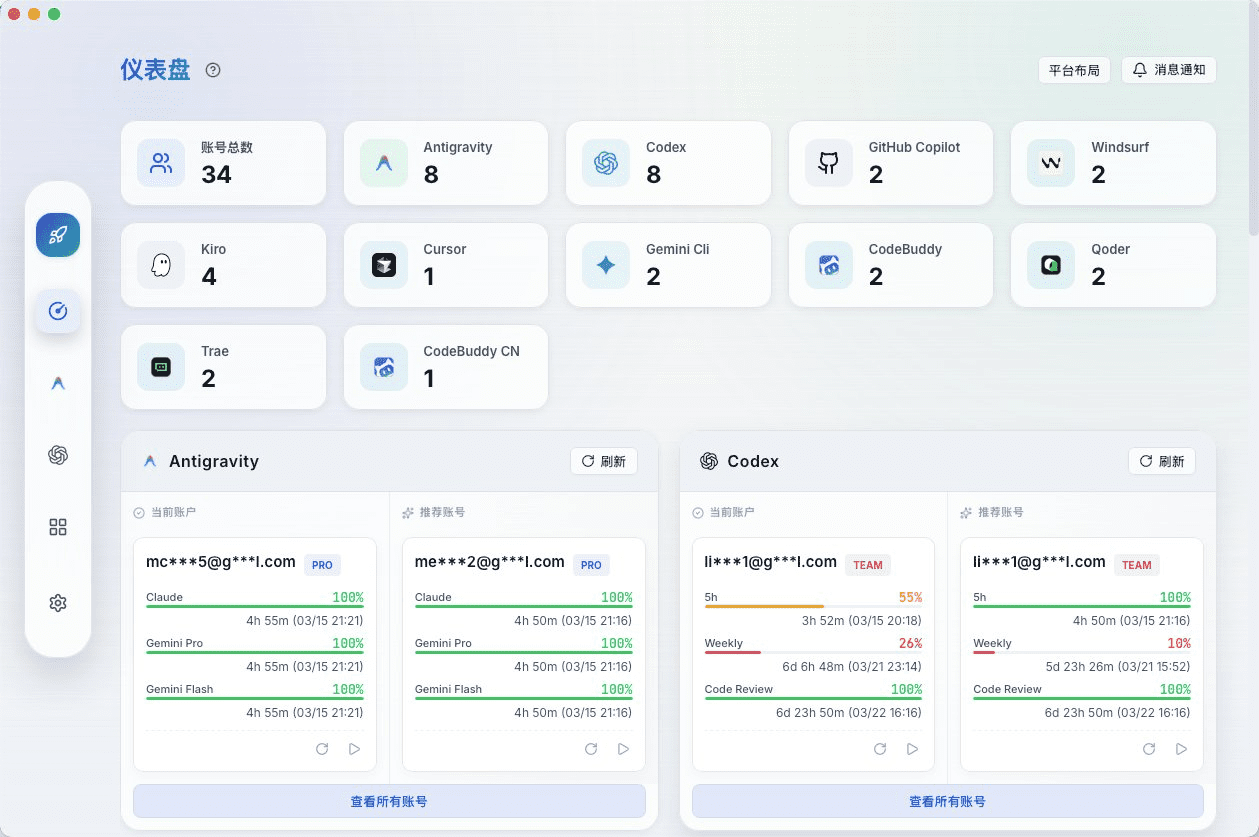Click Gemini Flash label under me***2@g***l.com
The image size is (1259, 837).
tap(448, 689)
